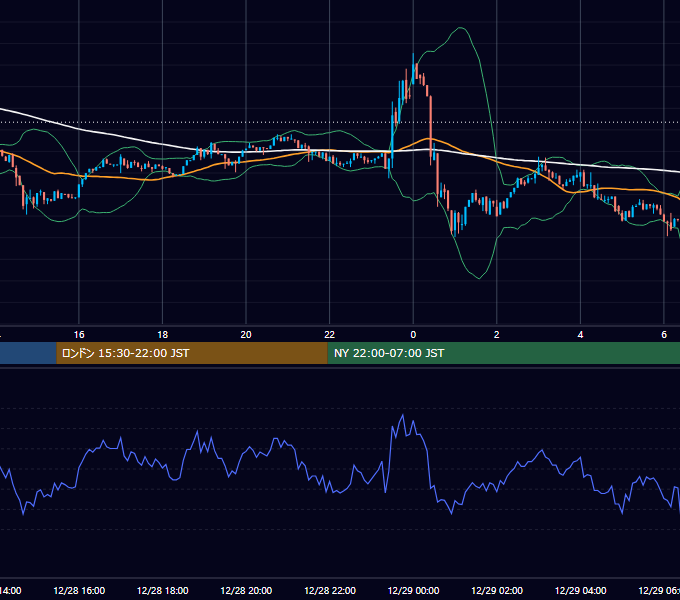
Task: Click the oscillator peak near 12/29 00:00
Action: pyautogui.click(x=403, y=416)
